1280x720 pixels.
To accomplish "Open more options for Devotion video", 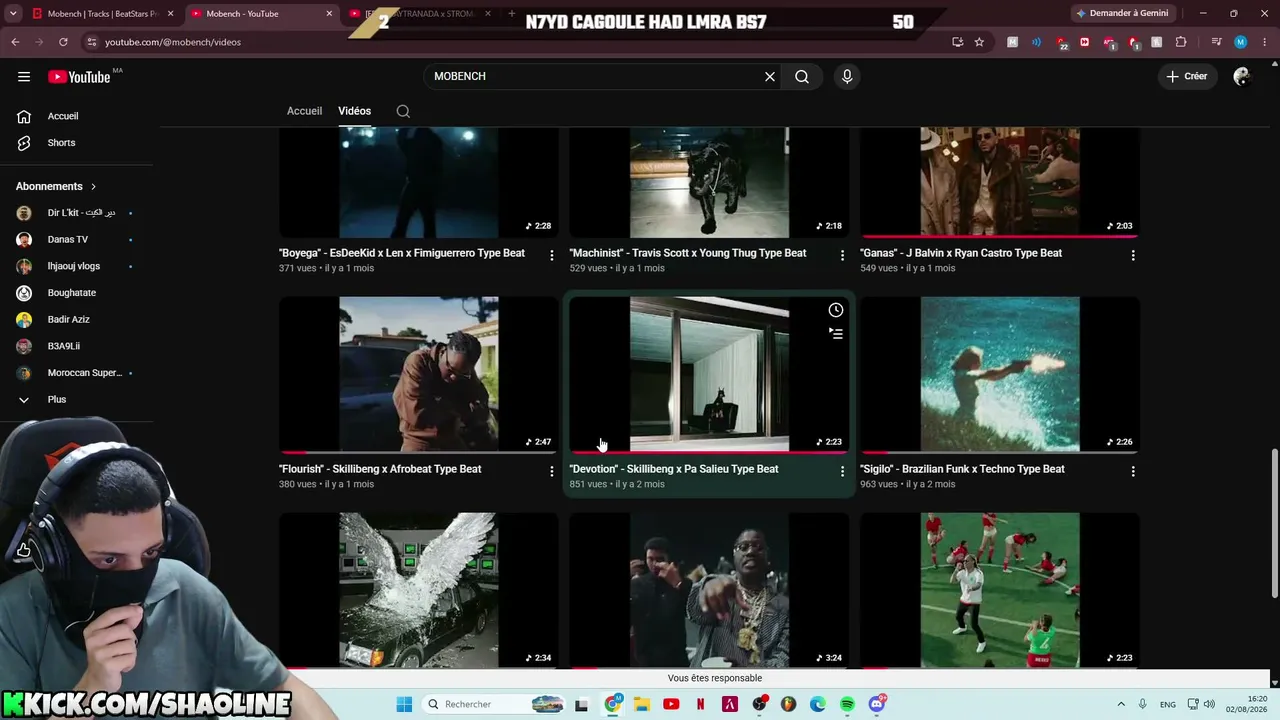I will coord(842,471).
